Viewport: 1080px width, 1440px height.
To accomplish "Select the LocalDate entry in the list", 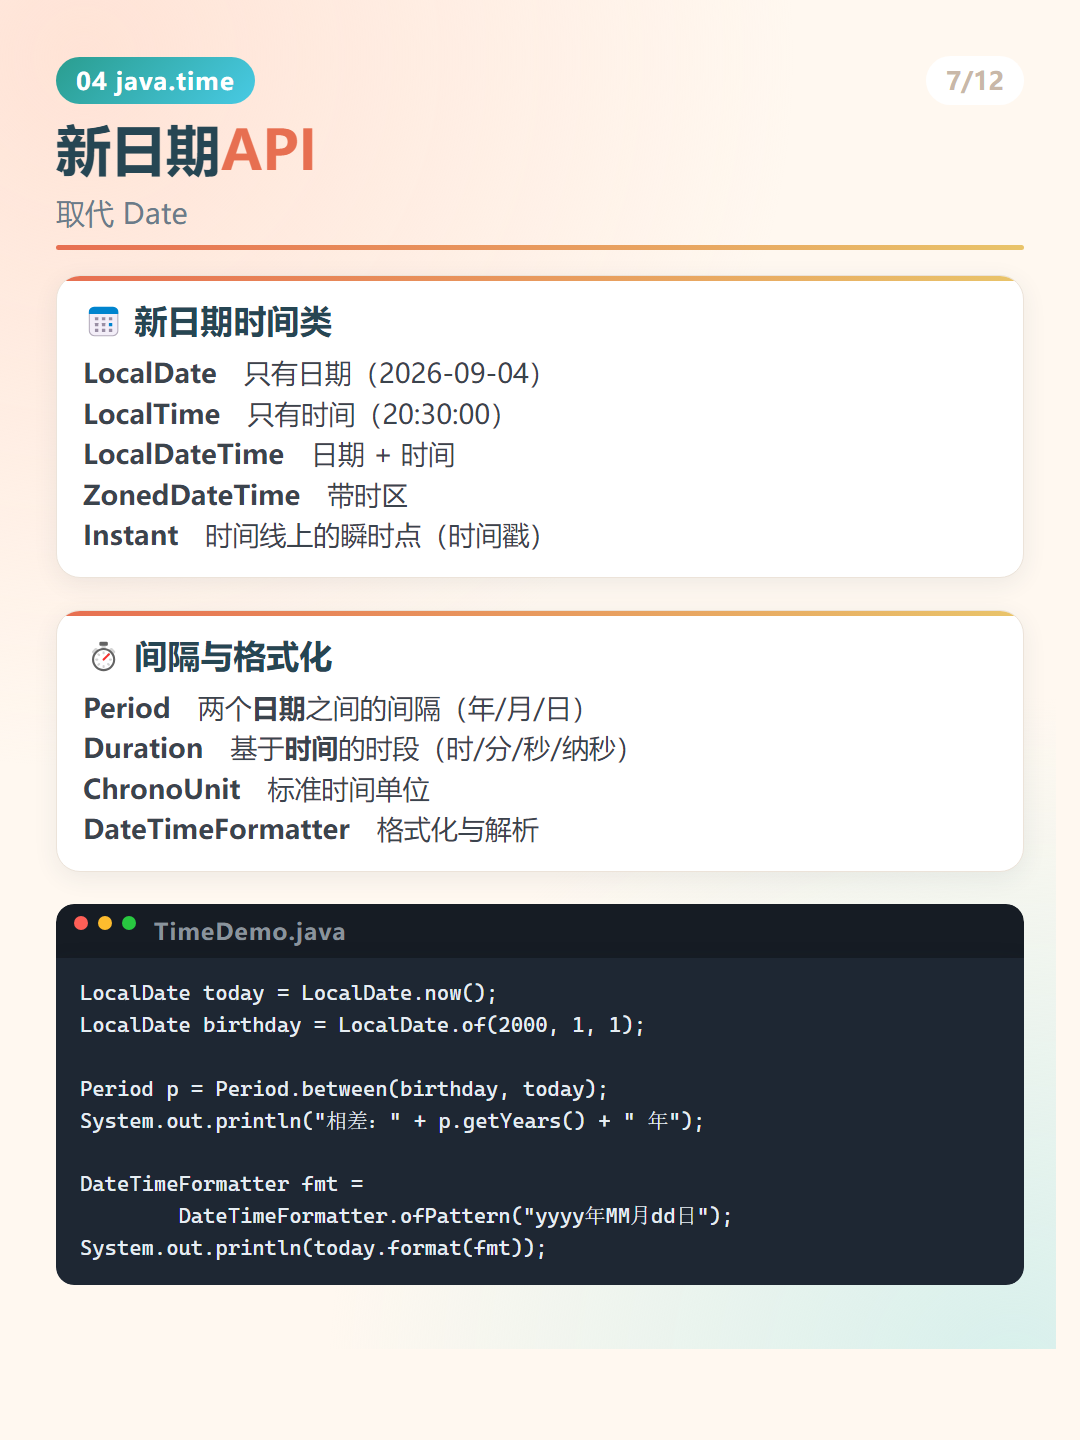I will tap(150, 374).
